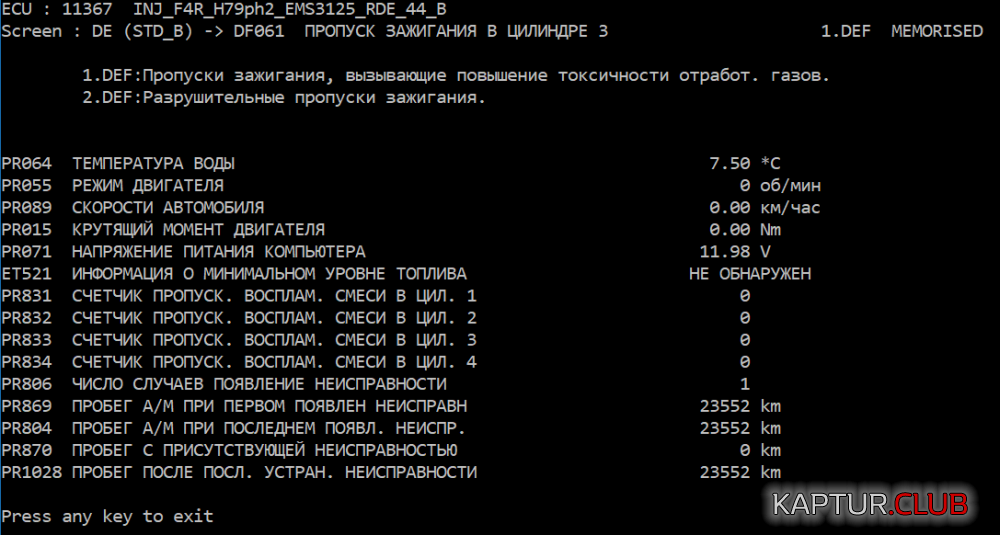Click the PR064 ТЕМПЕРАТУРА ВОДЫ row
This screenshot has width=1000, height=535.
point(154,163)
